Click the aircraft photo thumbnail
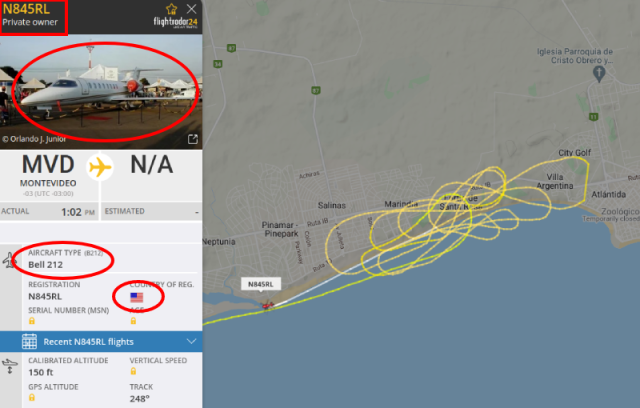The width and height of the screenshot is (640, 408). pos(101,92)
